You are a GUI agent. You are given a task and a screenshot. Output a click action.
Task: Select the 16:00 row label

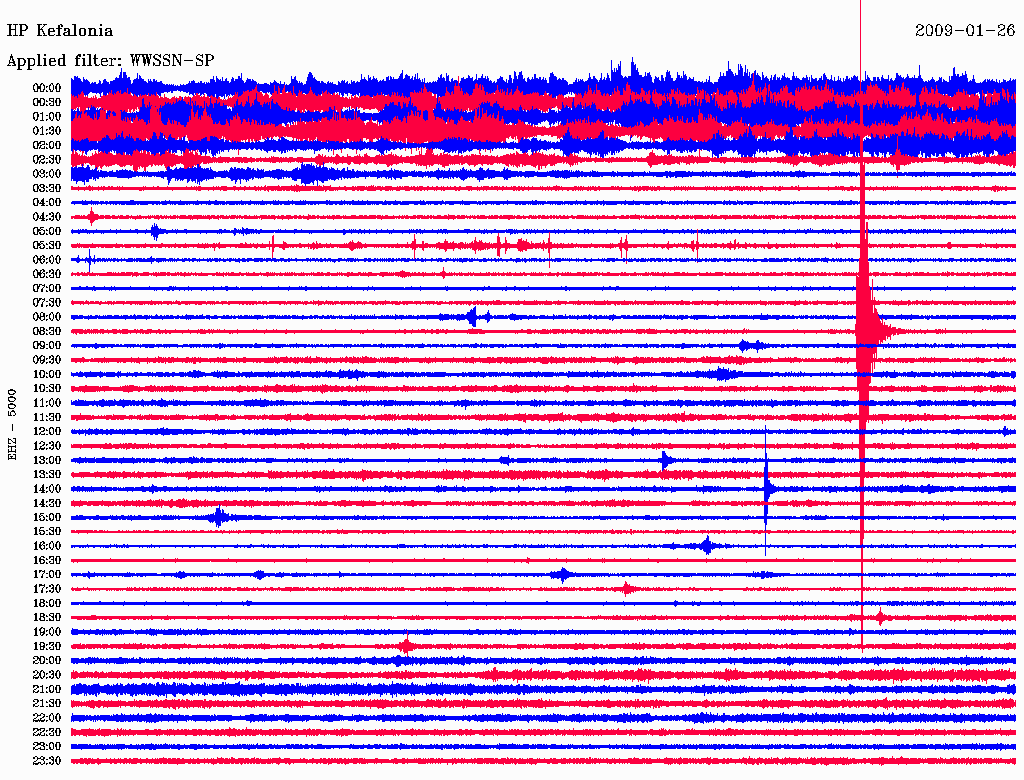click(x=47, y=546)
